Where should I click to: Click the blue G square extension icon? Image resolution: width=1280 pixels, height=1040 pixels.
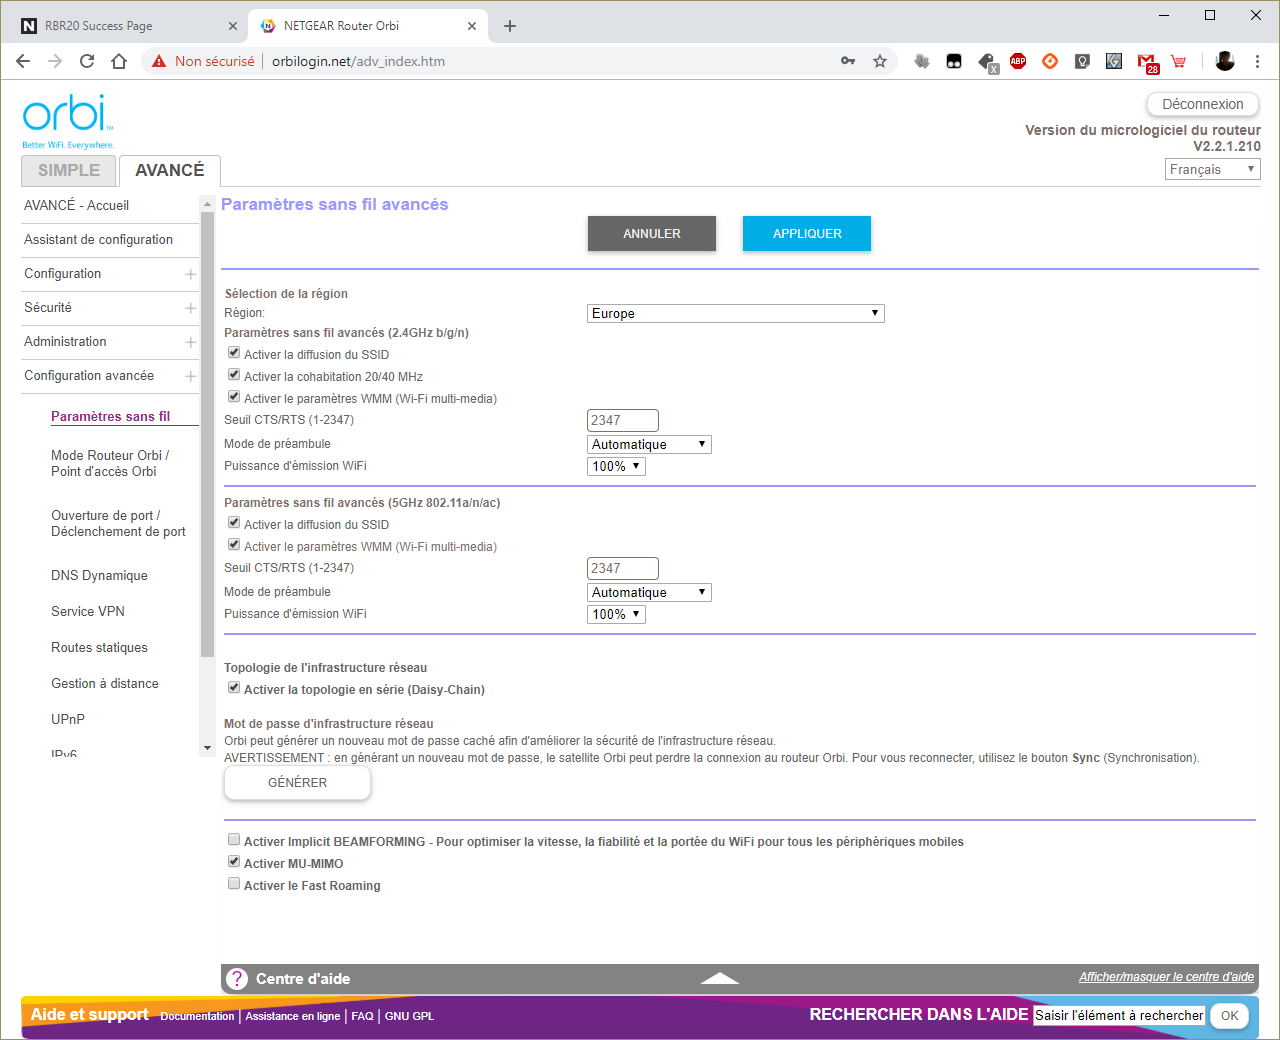[x=1114, y=61]
